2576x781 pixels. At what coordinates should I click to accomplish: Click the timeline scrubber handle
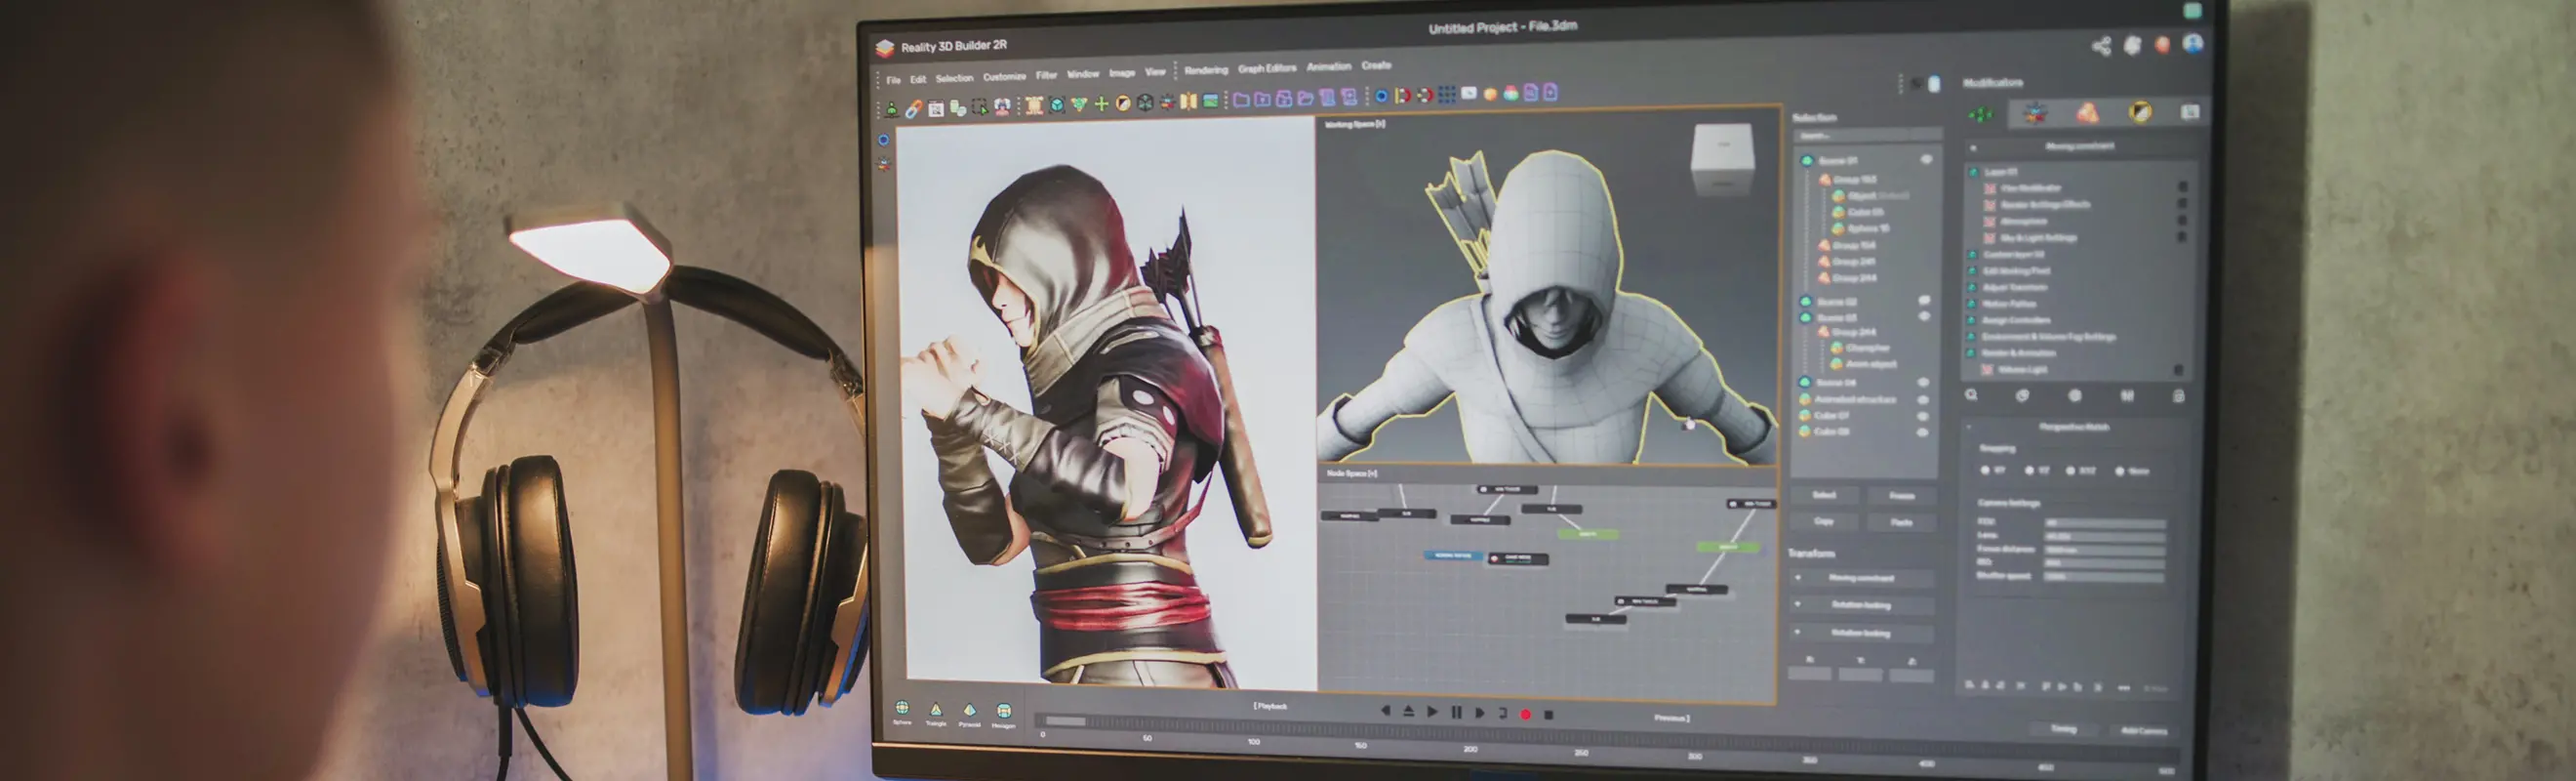click(x=1065, y=721)
